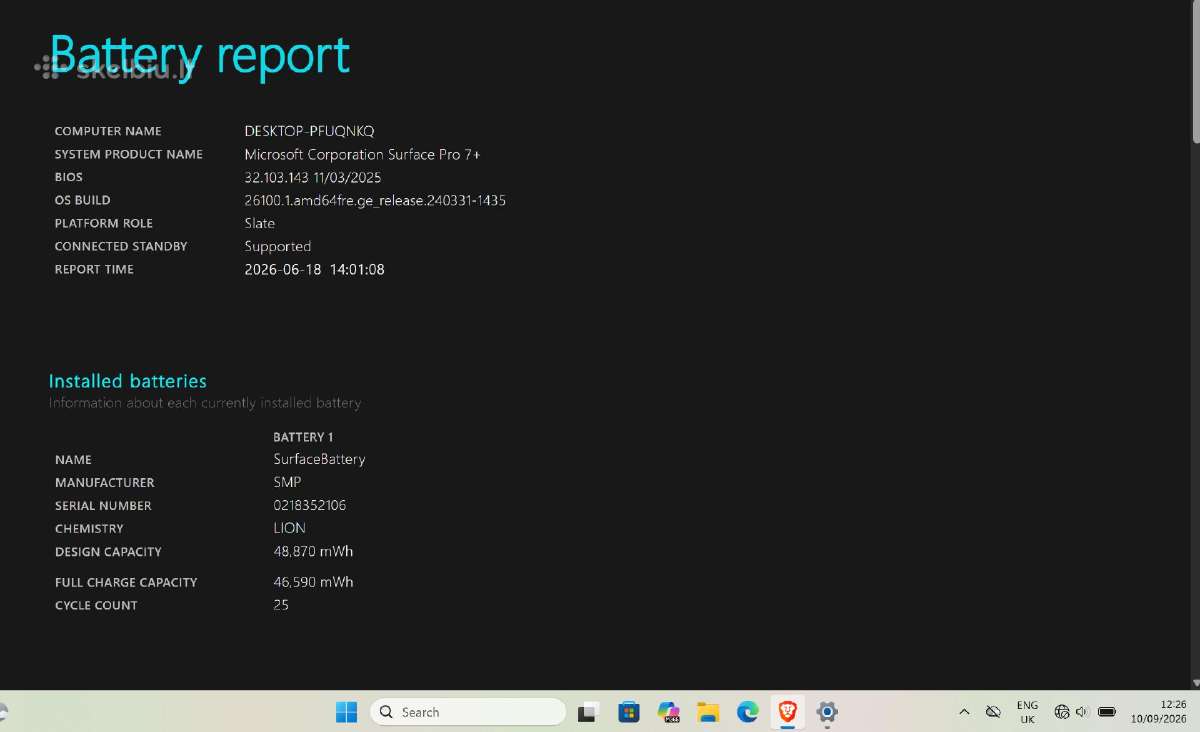Viewport: 1200px width, 732px height.
Task: Launch Microsoft Edge from the taskbar
Action: (x=747, y=712)
